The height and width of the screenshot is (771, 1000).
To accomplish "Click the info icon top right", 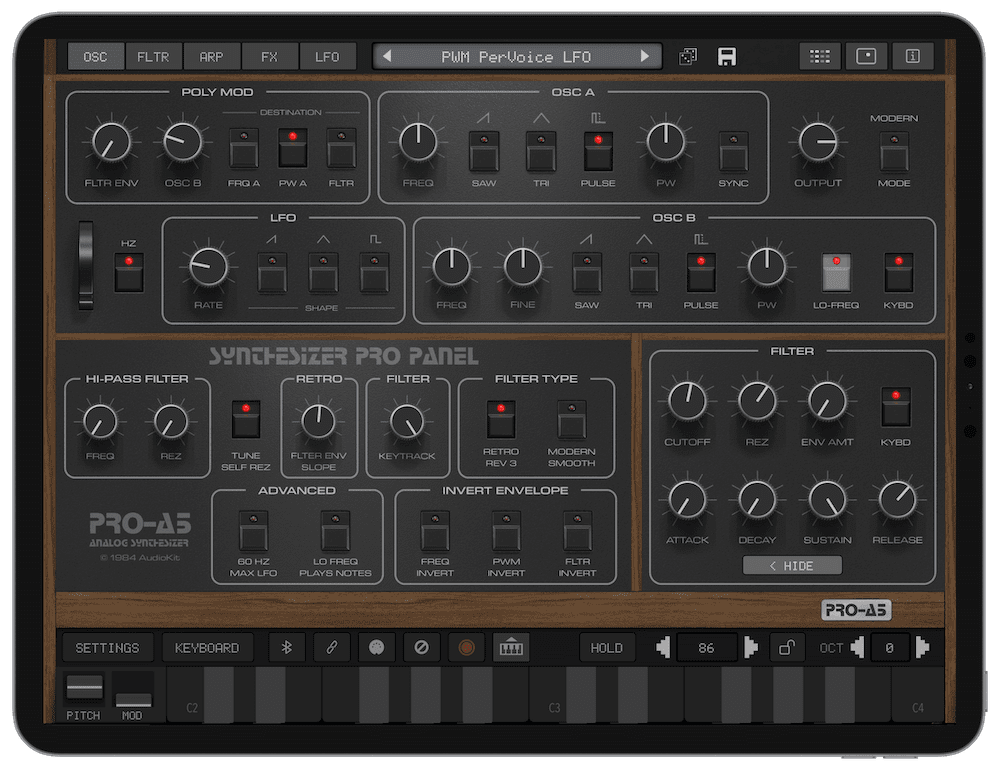I will tap(913, 57).
